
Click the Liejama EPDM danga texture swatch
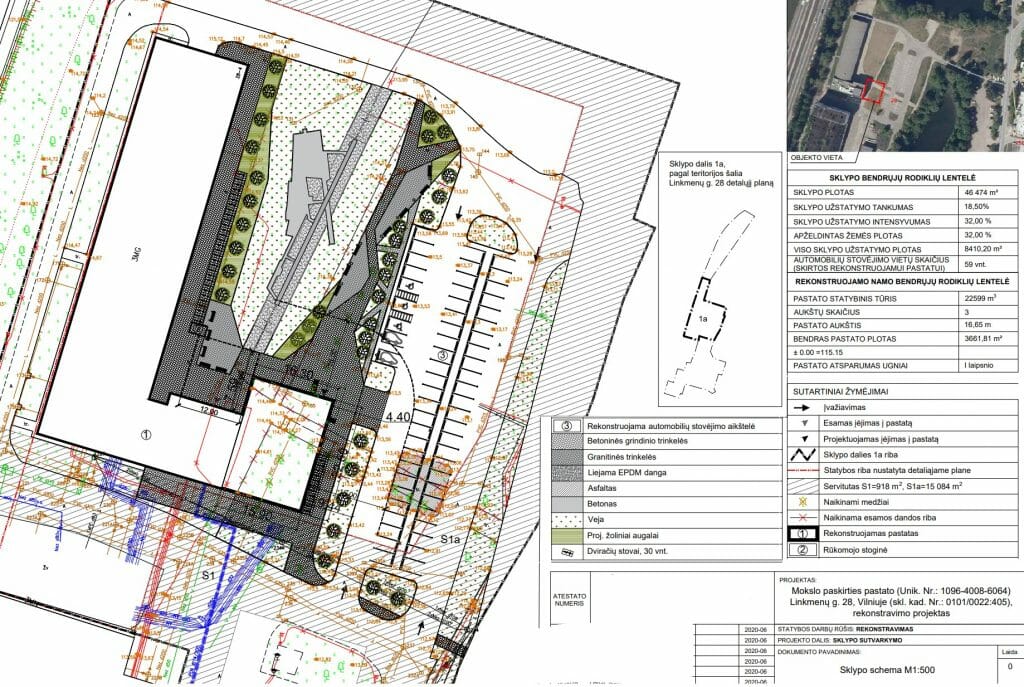pos(567,473)
